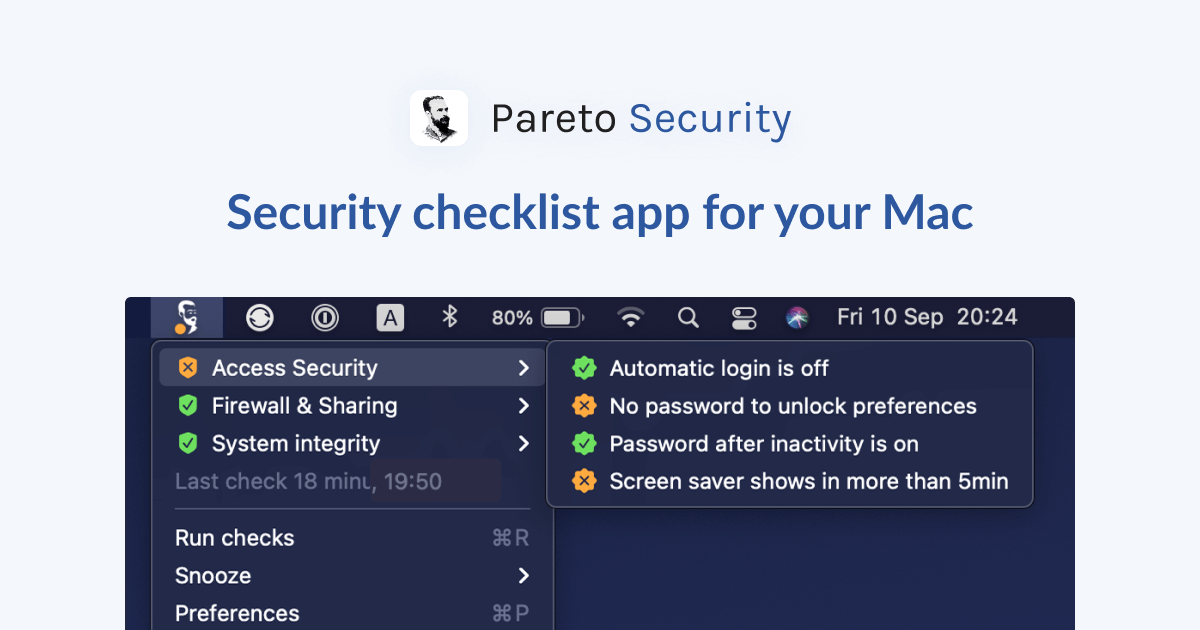Viewport: 1200px width, 630px height.
Task: Click the 80% battery level indicator
Action: coord(535,317)
